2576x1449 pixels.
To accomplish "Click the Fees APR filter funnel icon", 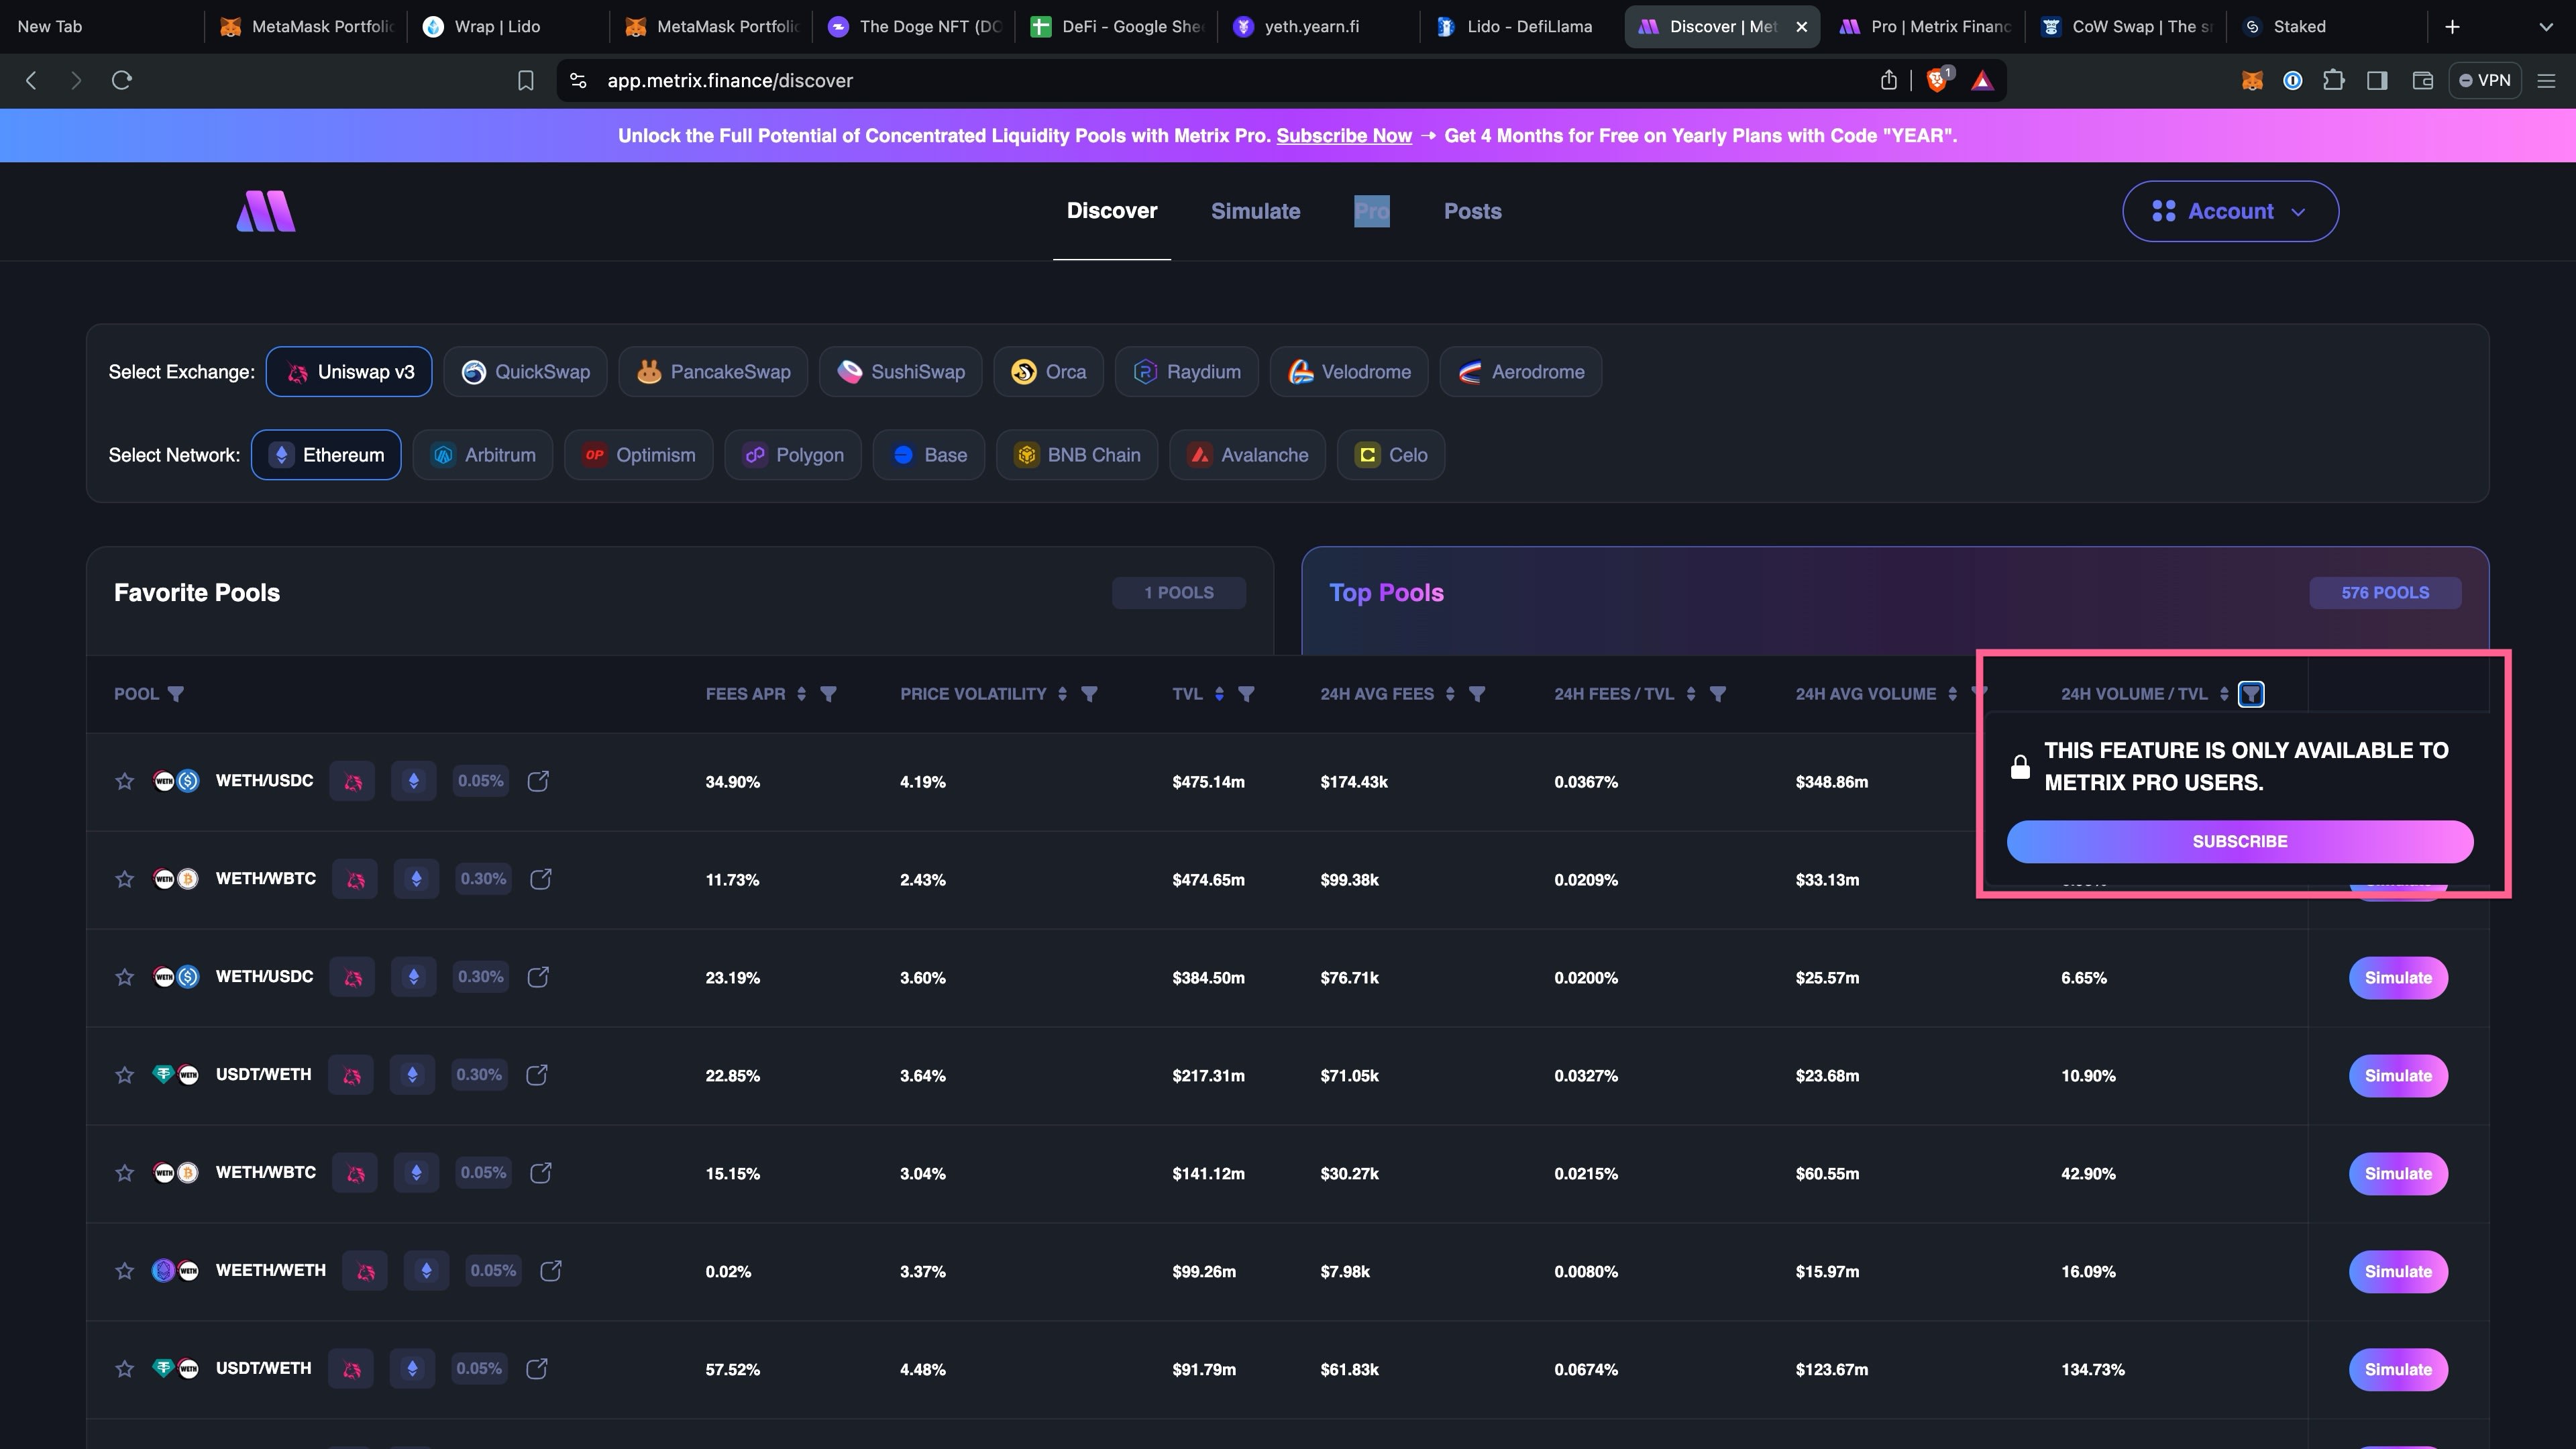I will (828, 694).
